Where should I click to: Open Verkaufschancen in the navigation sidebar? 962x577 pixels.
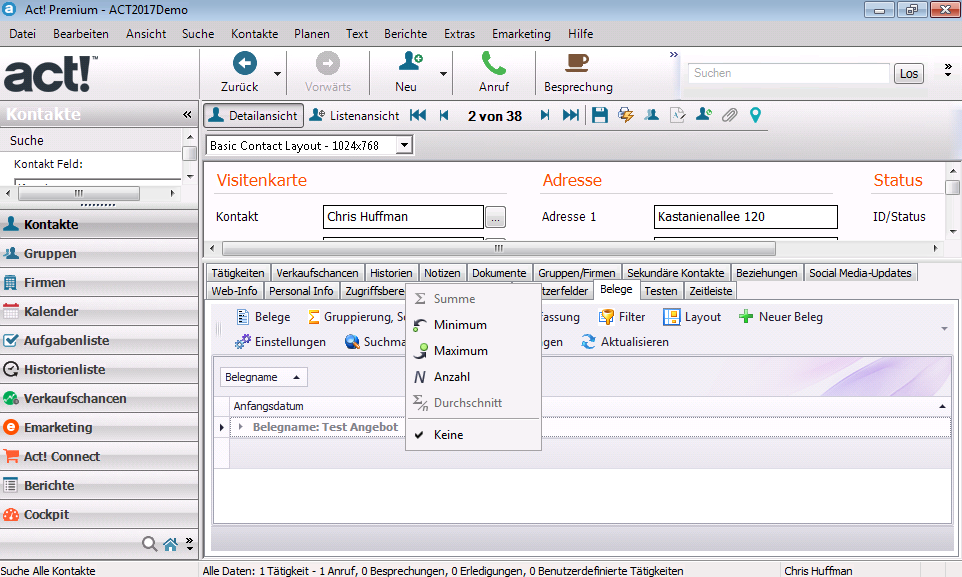99,398
